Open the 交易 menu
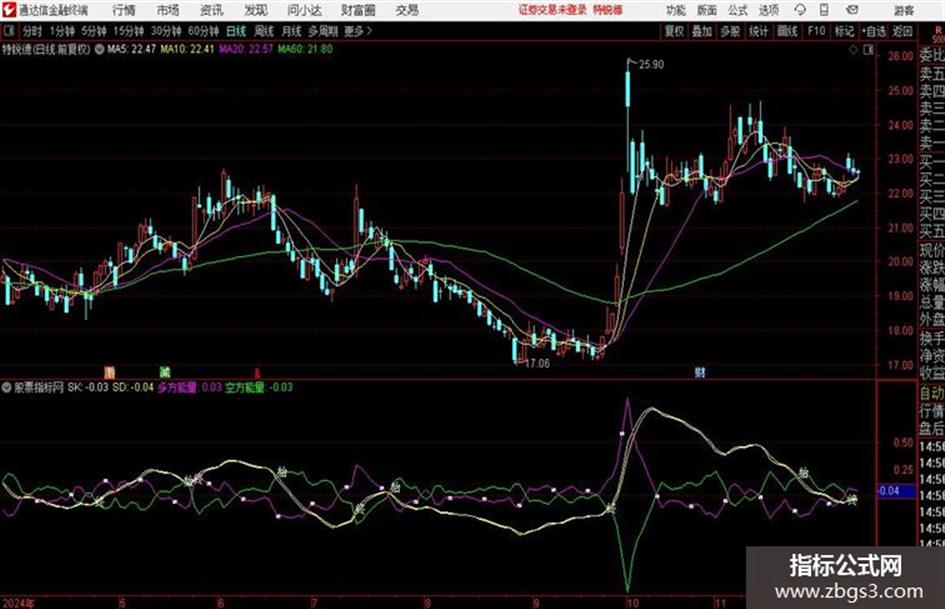945x609 pixels. (407, 10)
